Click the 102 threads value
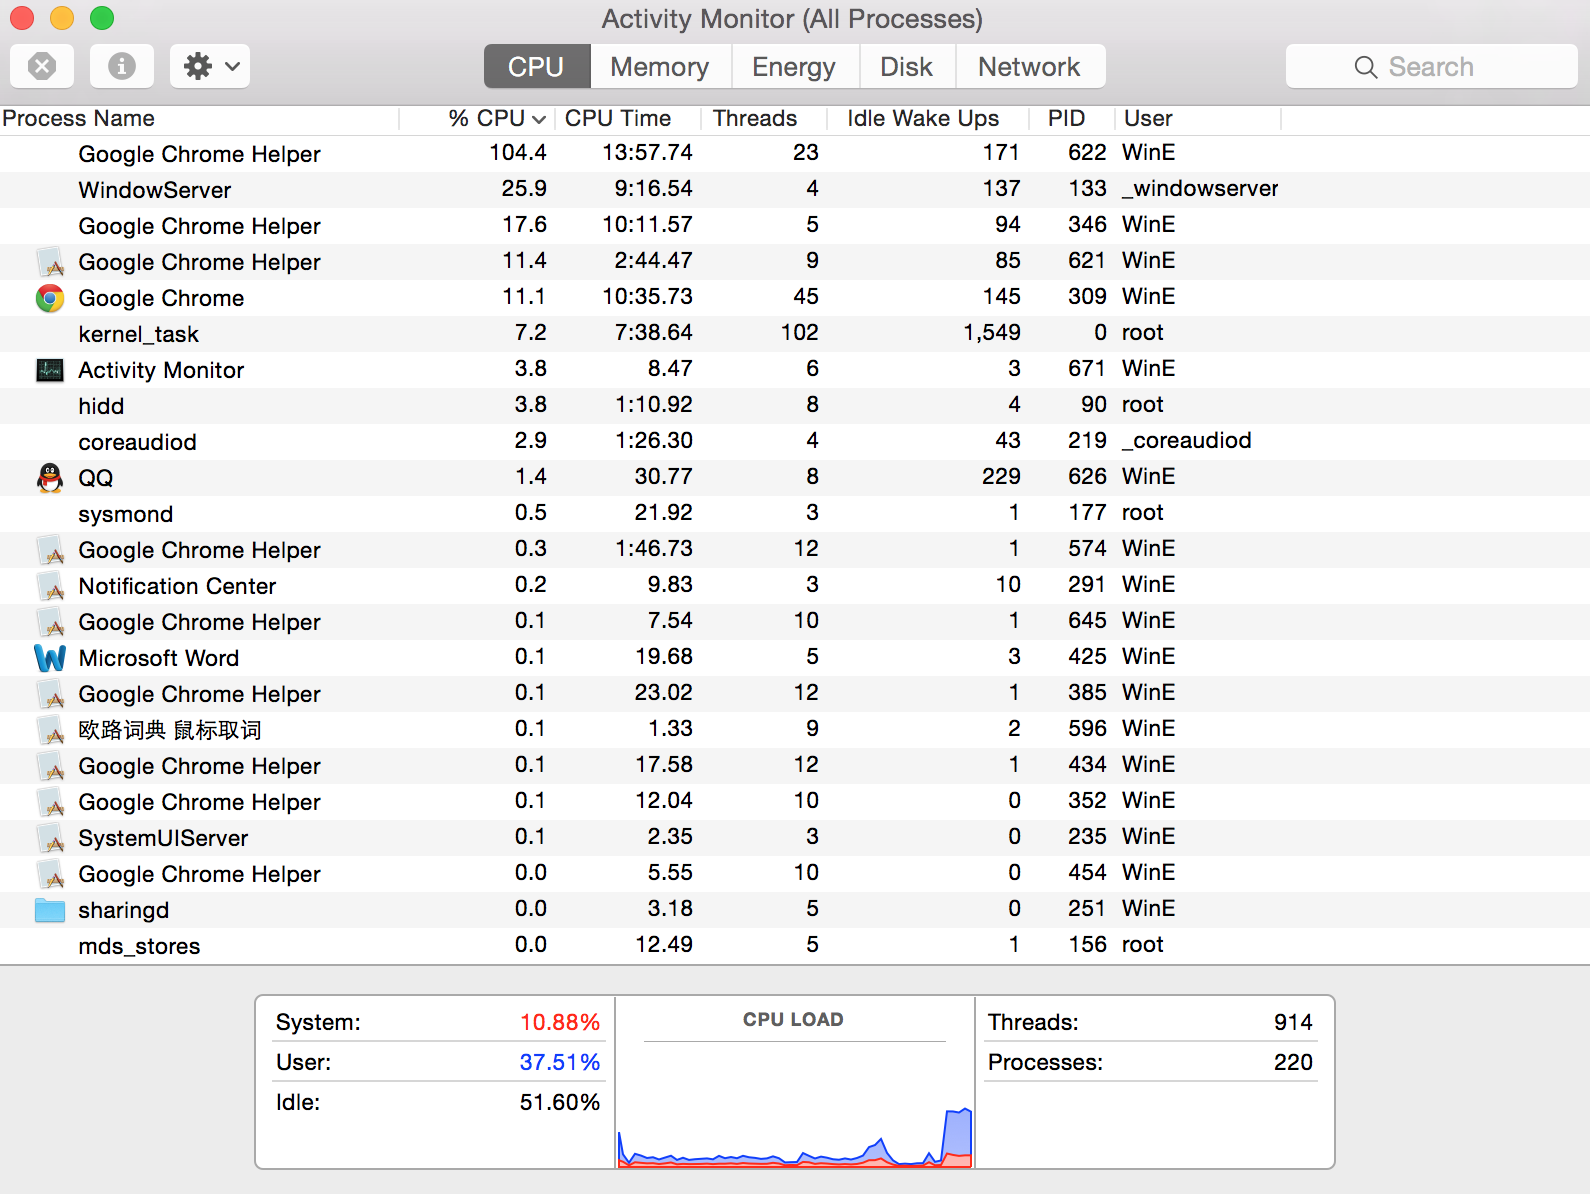This screenshot has width=1590, height=1194. (800, 333)
